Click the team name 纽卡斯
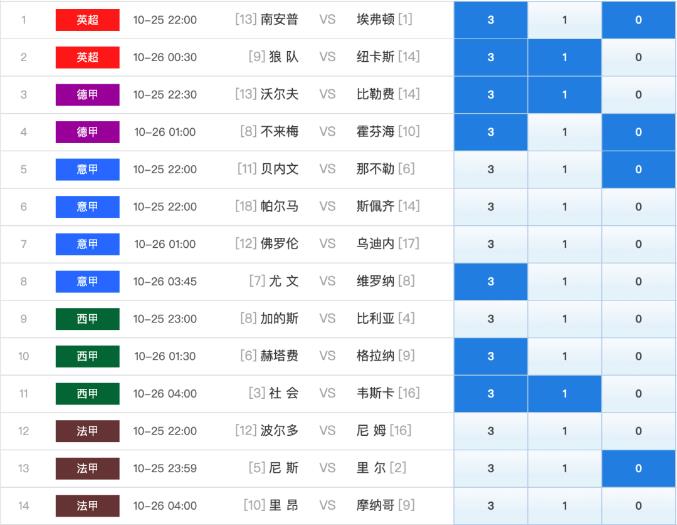 tap(375, 57)
